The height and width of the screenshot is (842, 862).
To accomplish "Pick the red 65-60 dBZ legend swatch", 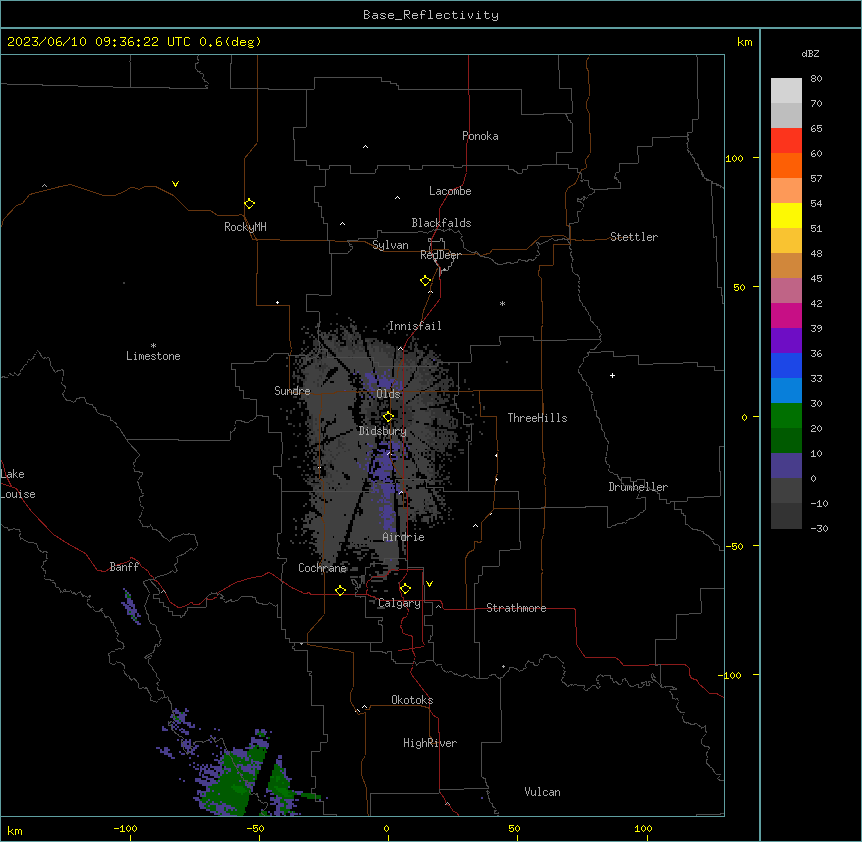I will pyautogui.click(x=786, y=140).
